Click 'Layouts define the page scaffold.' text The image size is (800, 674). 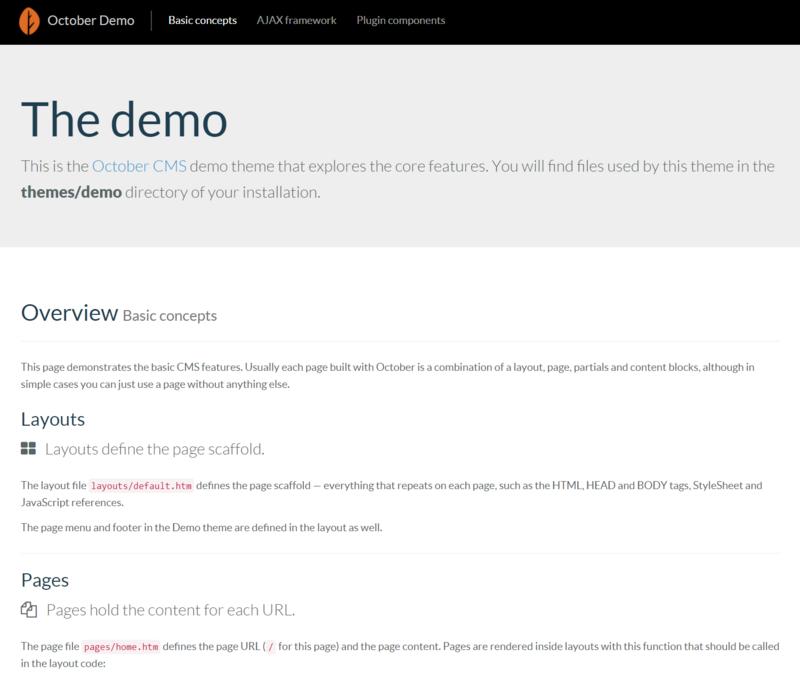(155, 449)
